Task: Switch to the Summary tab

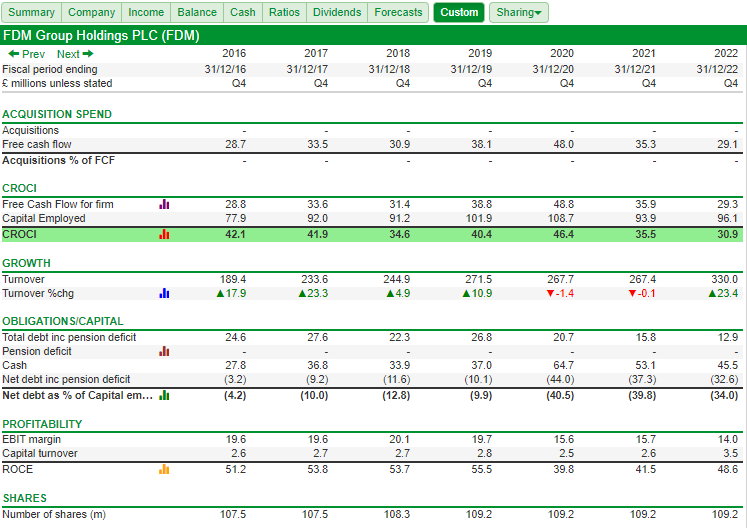Action: click(x=31, y=12)
